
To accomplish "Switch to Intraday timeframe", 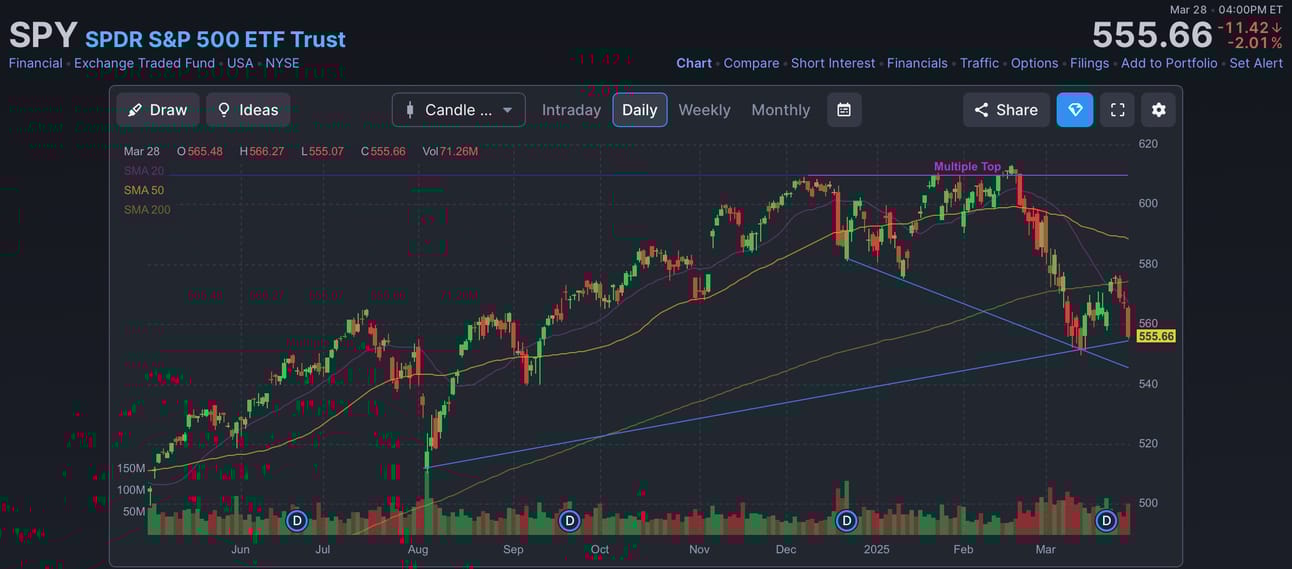I will coord(571,110).
